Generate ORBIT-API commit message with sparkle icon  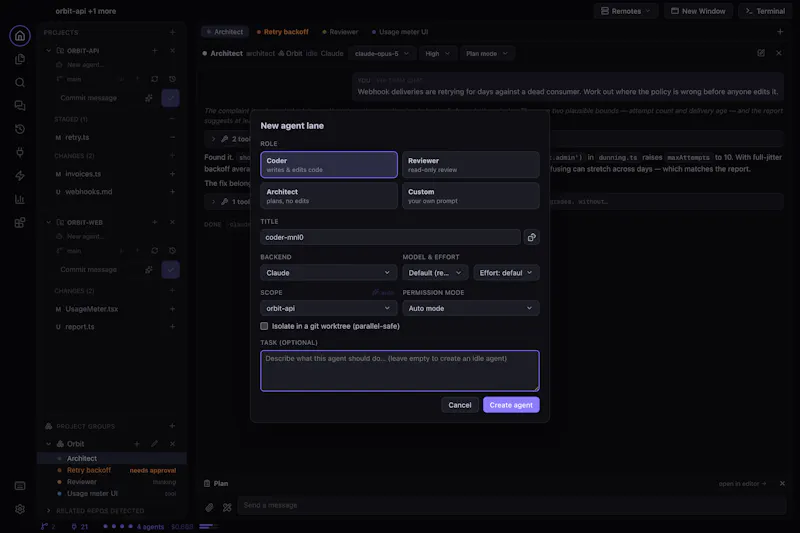(x=148, y=98)
